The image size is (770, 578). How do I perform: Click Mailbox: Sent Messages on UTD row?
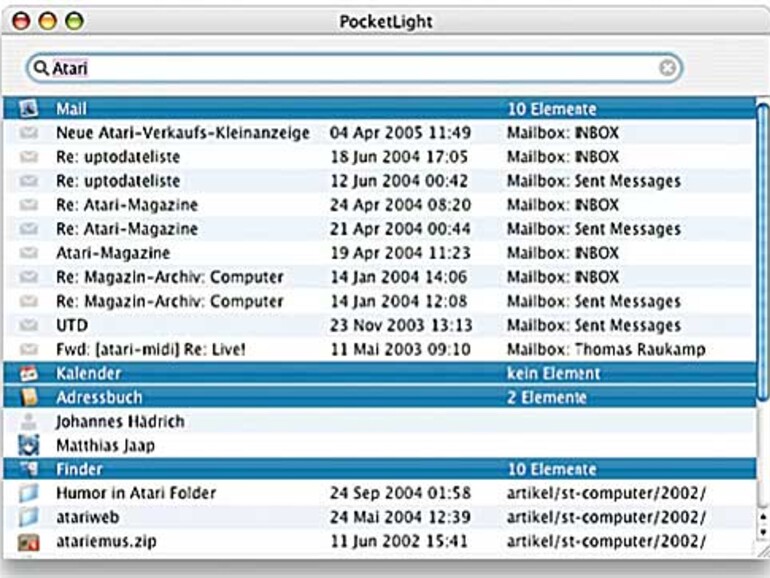pos(594,325)
